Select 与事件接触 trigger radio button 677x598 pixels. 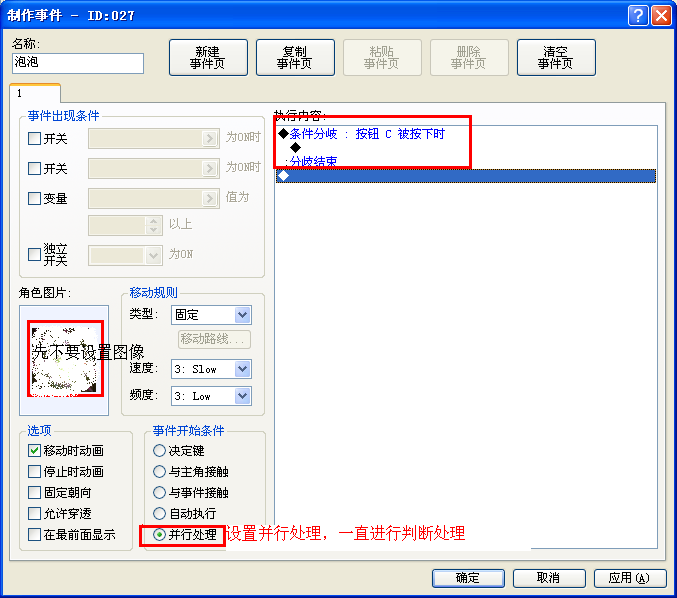coord(159,493)
